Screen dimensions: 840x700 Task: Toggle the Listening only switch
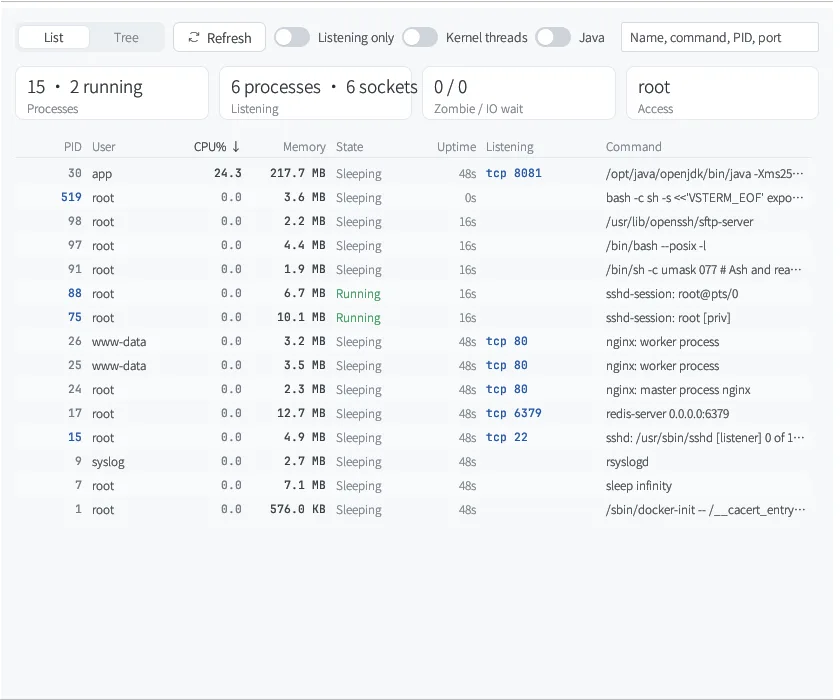click(x=292, y=37)
